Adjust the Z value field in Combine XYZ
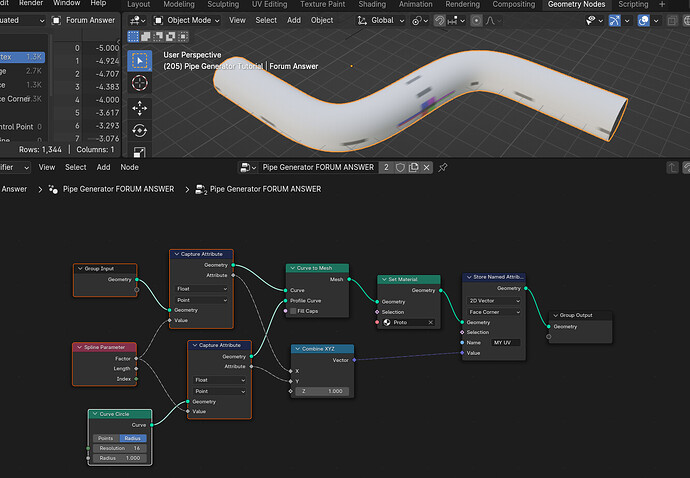 click(x=323, y=391)
